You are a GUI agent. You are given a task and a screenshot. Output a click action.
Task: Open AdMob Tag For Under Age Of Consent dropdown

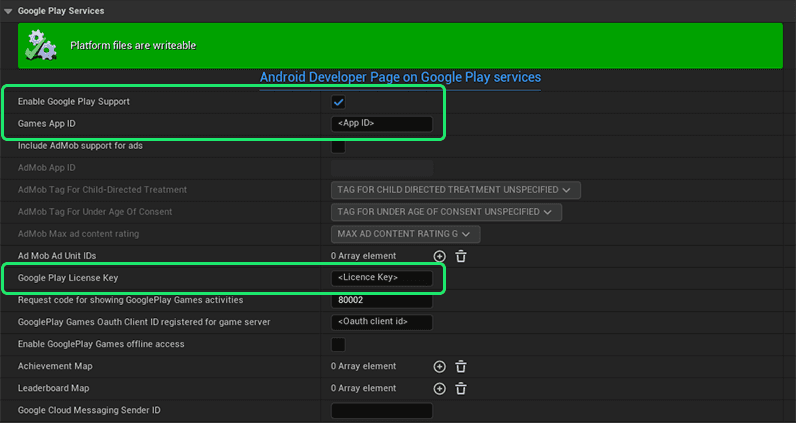pos(446,212)
